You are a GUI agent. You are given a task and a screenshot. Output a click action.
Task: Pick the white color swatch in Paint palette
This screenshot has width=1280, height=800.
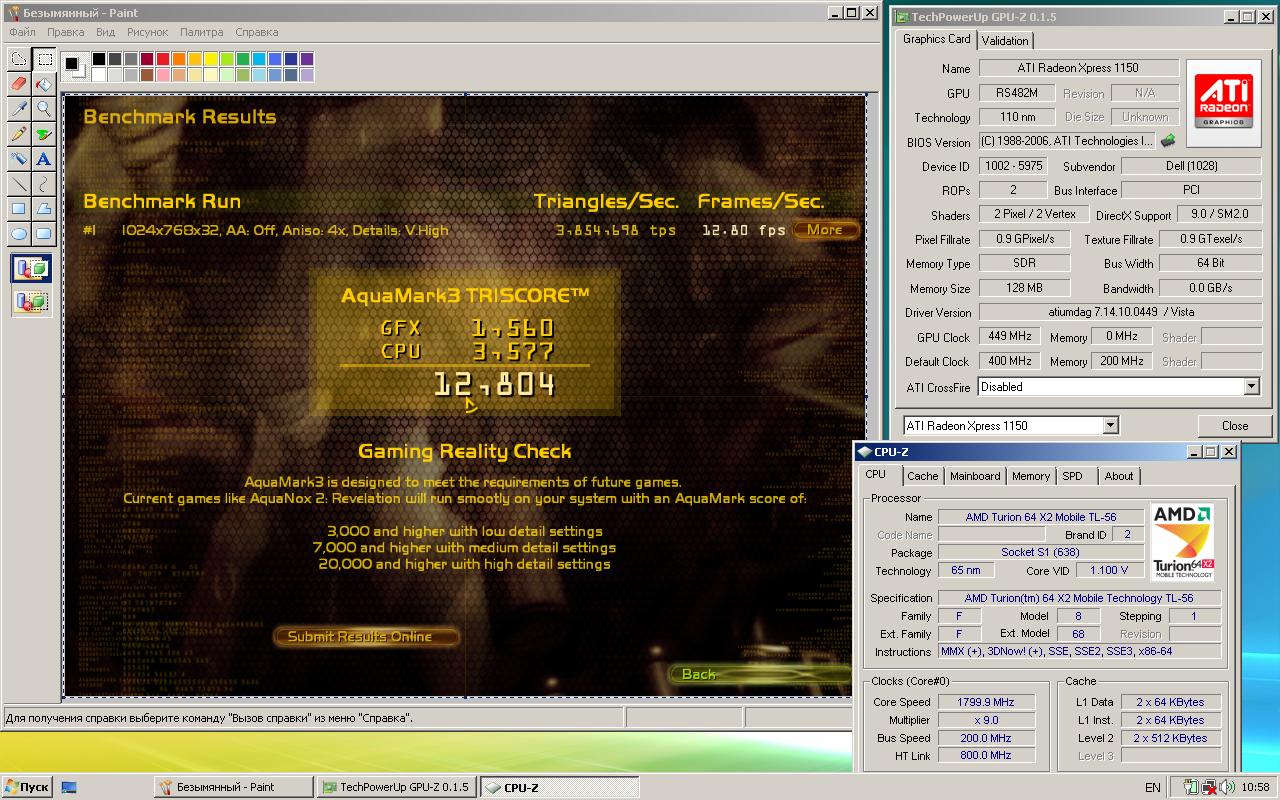99,75
